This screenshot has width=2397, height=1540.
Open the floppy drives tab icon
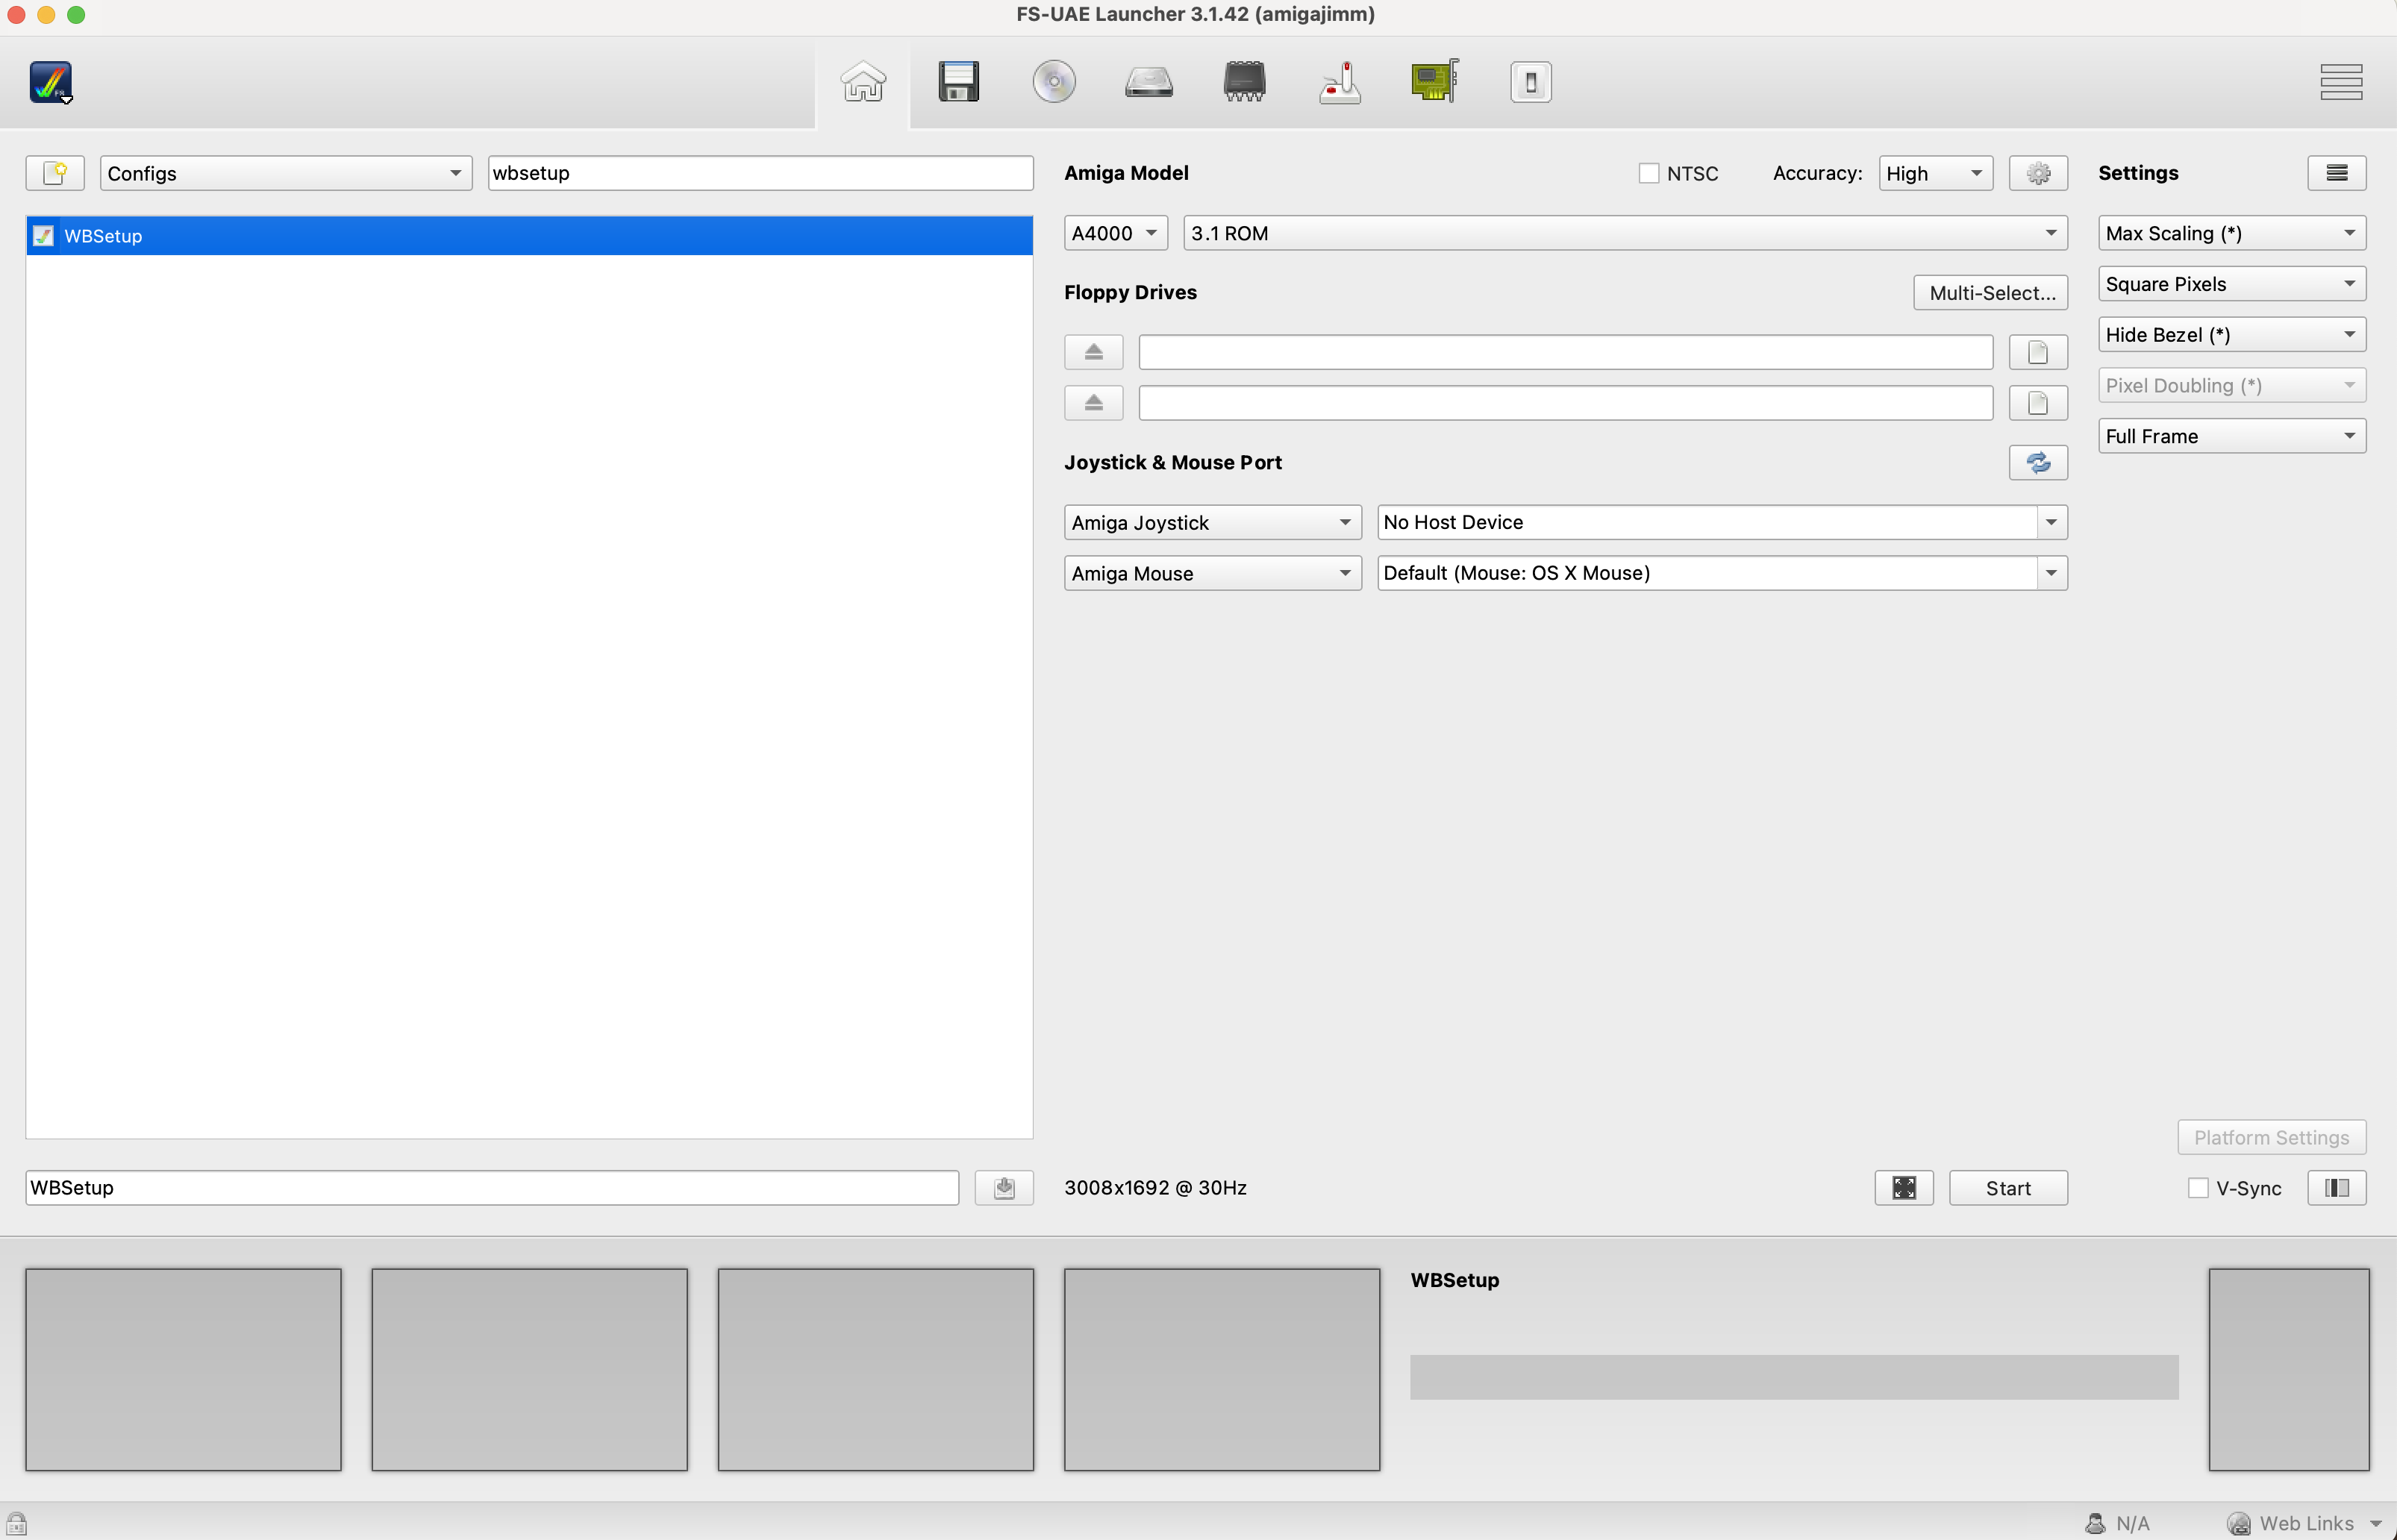(958, 82)
